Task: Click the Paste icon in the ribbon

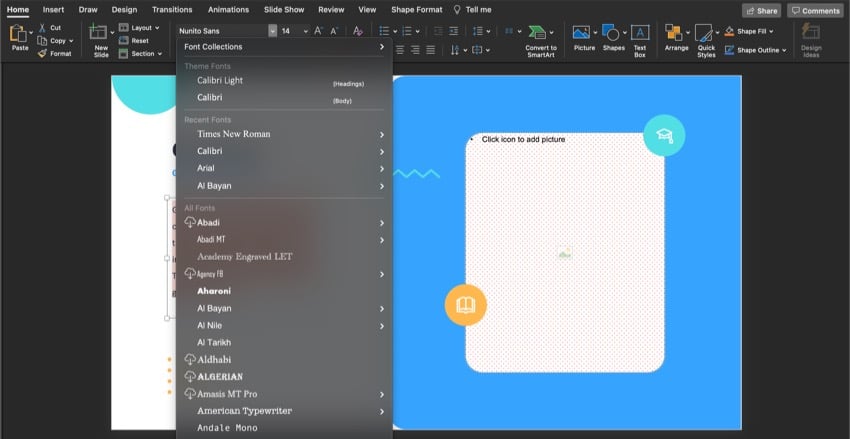Action: point(18,34)
